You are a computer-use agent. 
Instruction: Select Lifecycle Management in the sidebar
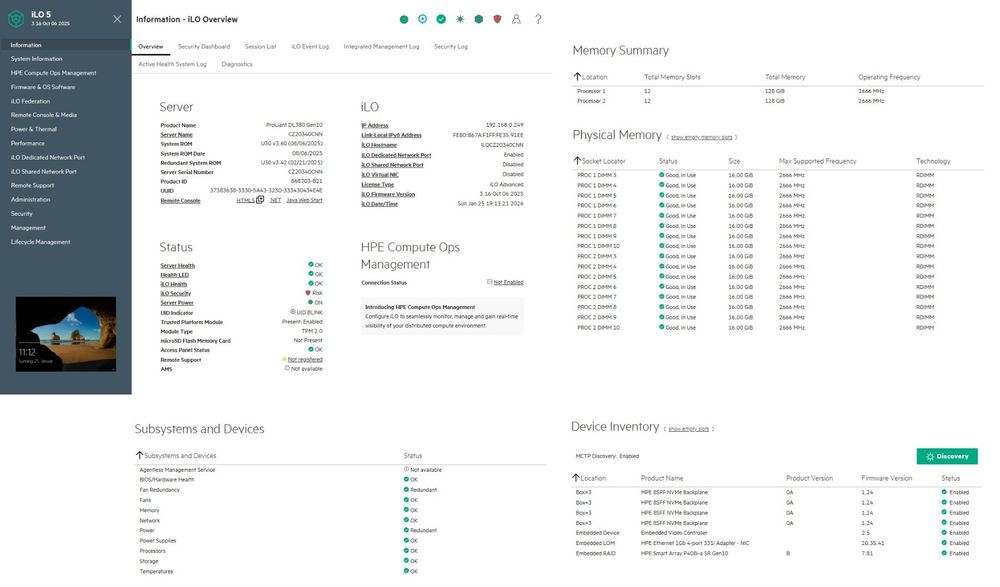tap(41, 242)
